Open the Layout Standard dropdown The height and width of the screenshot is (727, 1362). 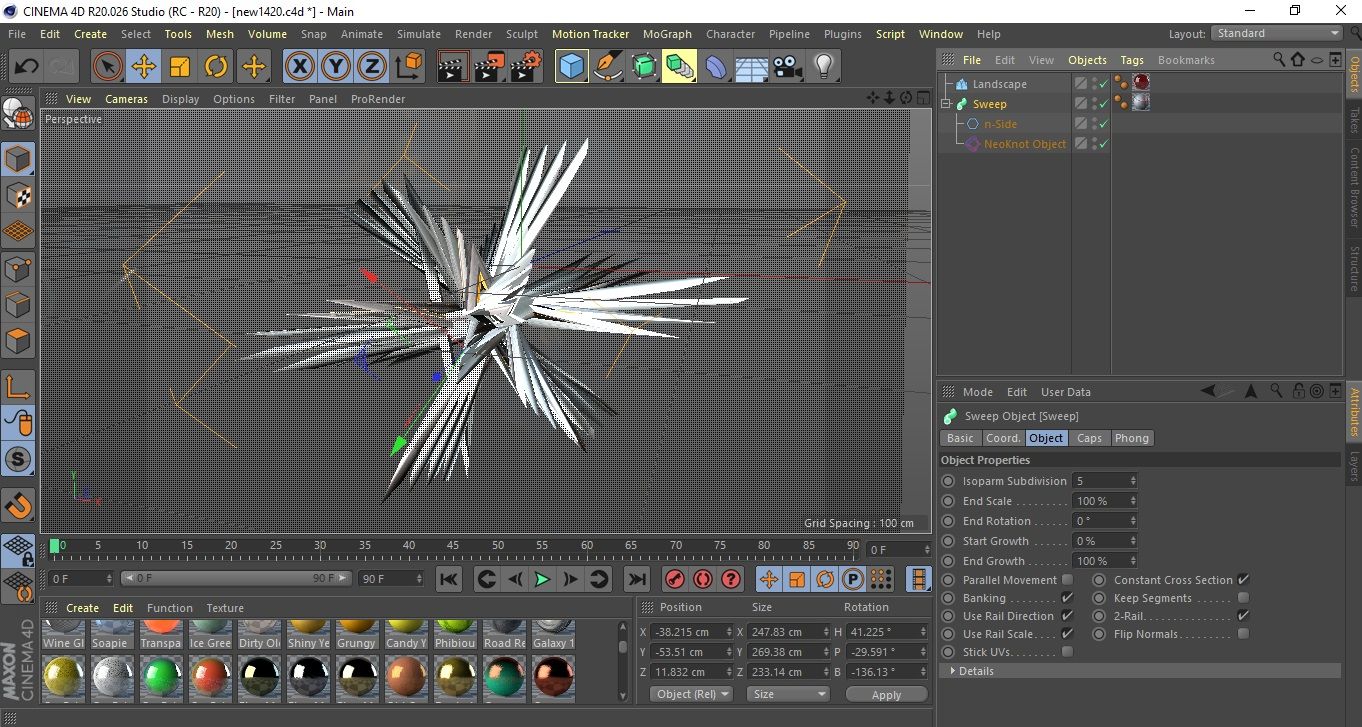1277,33
